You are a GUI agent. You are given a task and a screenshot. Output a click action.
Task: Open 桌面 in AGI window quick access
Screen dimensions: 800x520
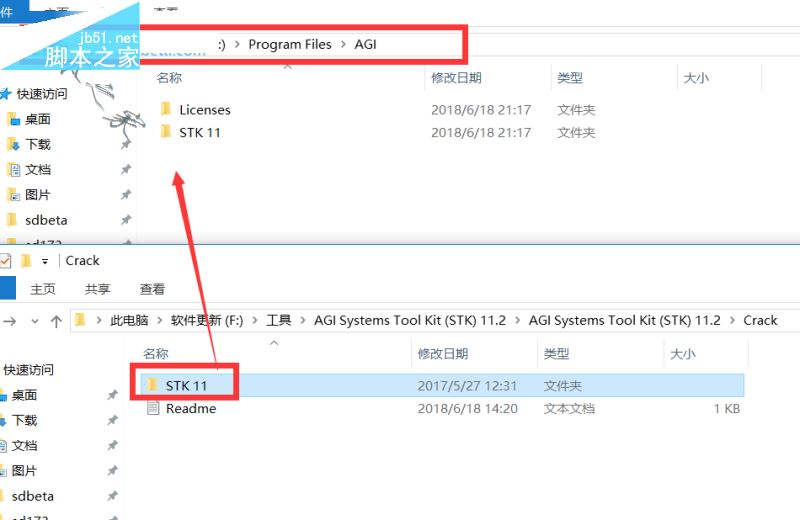coord(37,119)
